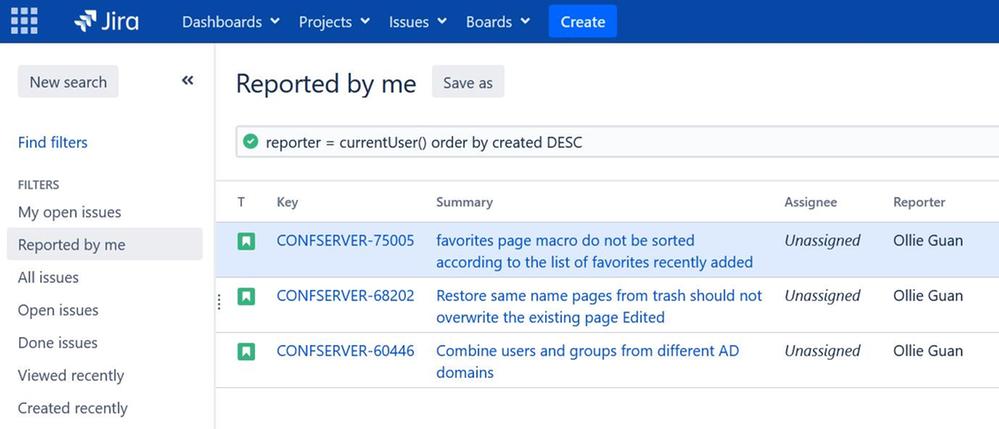The width and height of the screenshot is (999, 429).
Task: Click the Create button
Action: pos(582,22)
